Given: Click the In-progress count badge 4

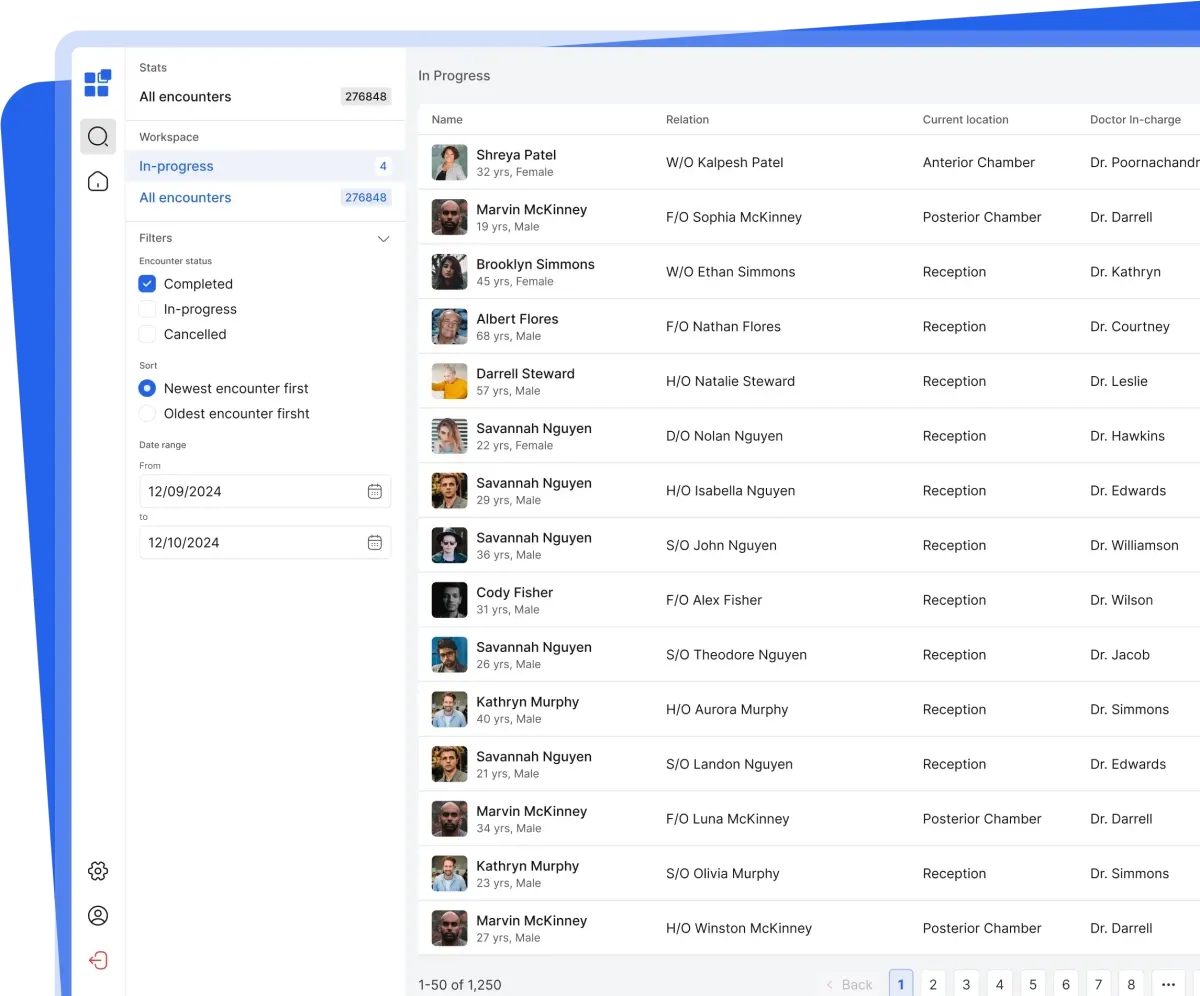Looking at the screenshot, I should tap(383, 166).
